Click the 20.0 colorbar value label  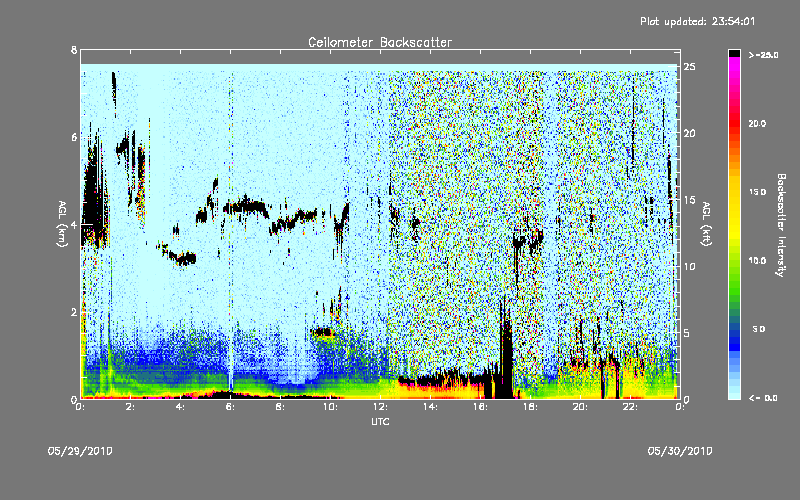point(757,123)
